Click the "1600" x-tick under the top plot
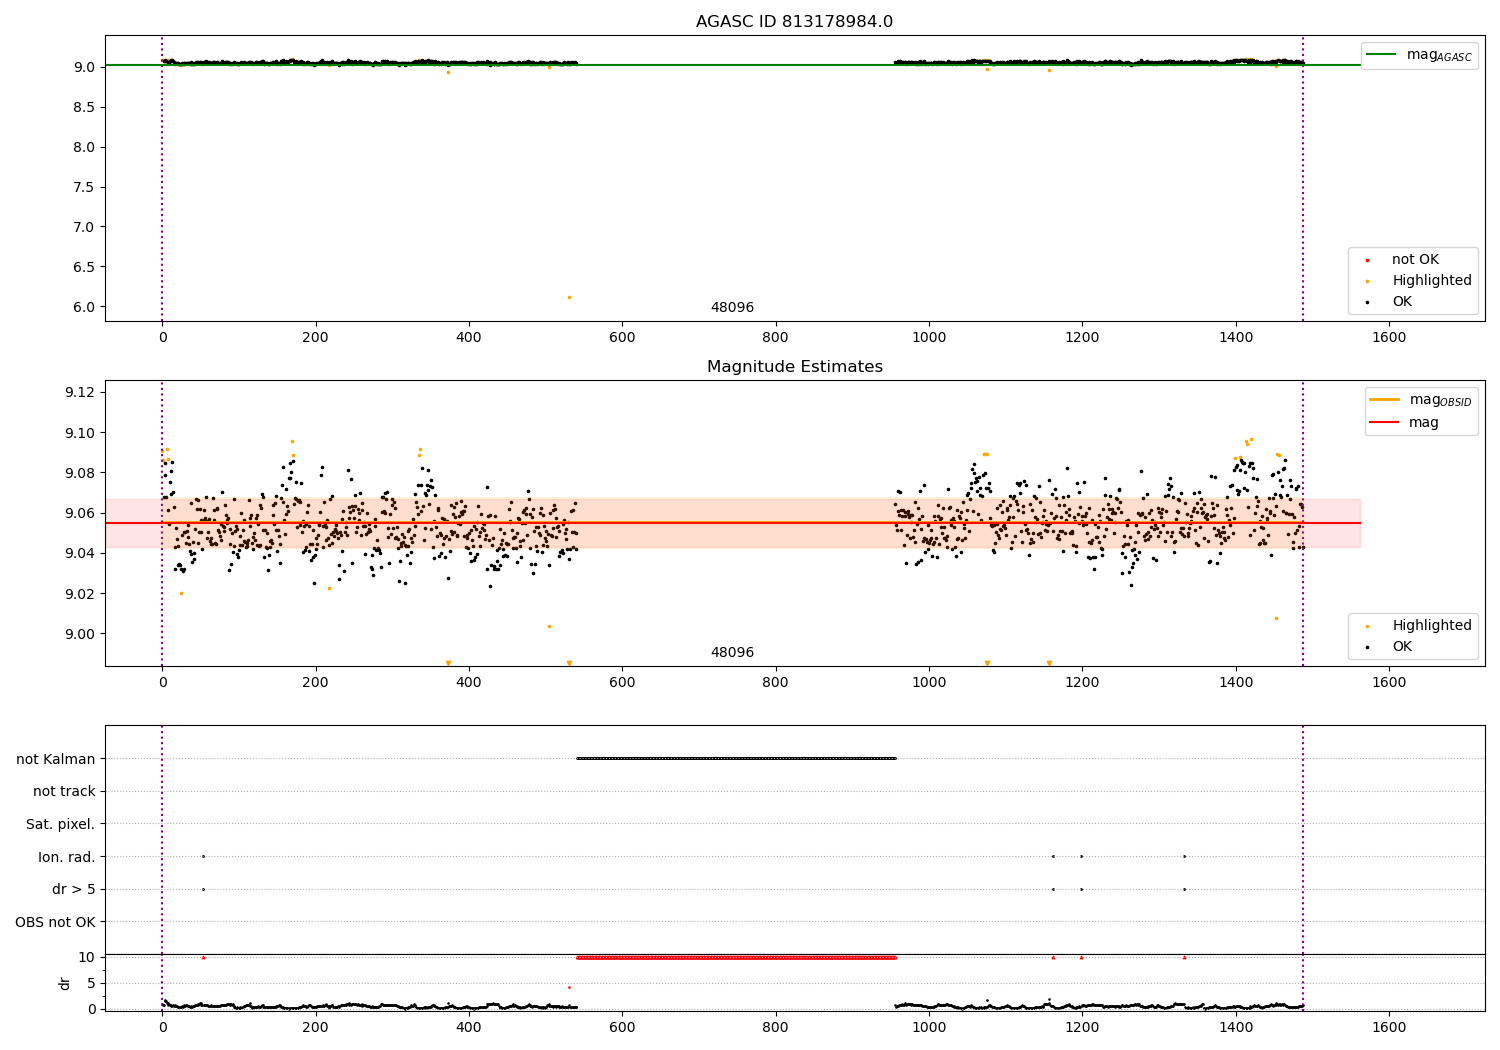The image size is (1500, 1050). click(x=1389, y=338)
